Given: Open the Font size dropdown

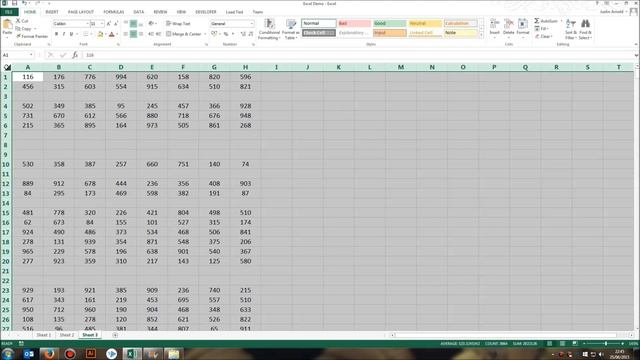Looking at the screenshot, I should coord(102,24).
